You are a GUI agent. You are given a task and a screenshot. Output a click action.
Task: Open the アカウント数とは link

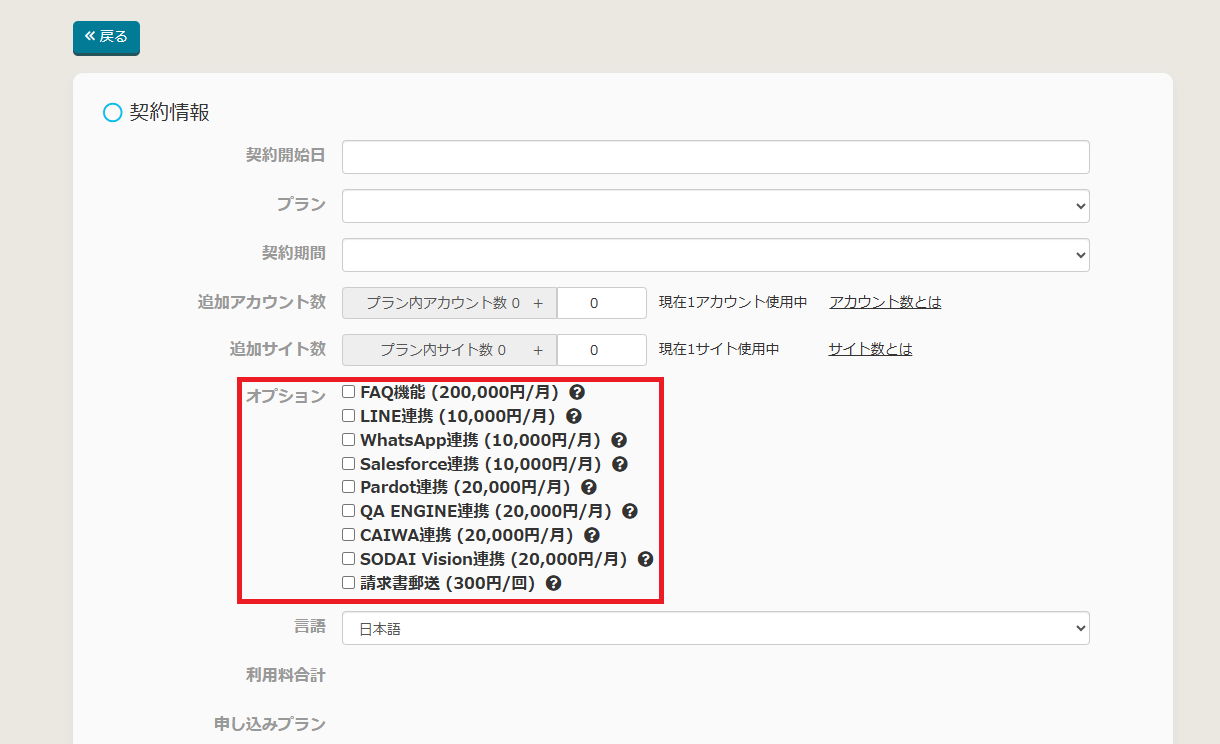click(x=885, y=302)
